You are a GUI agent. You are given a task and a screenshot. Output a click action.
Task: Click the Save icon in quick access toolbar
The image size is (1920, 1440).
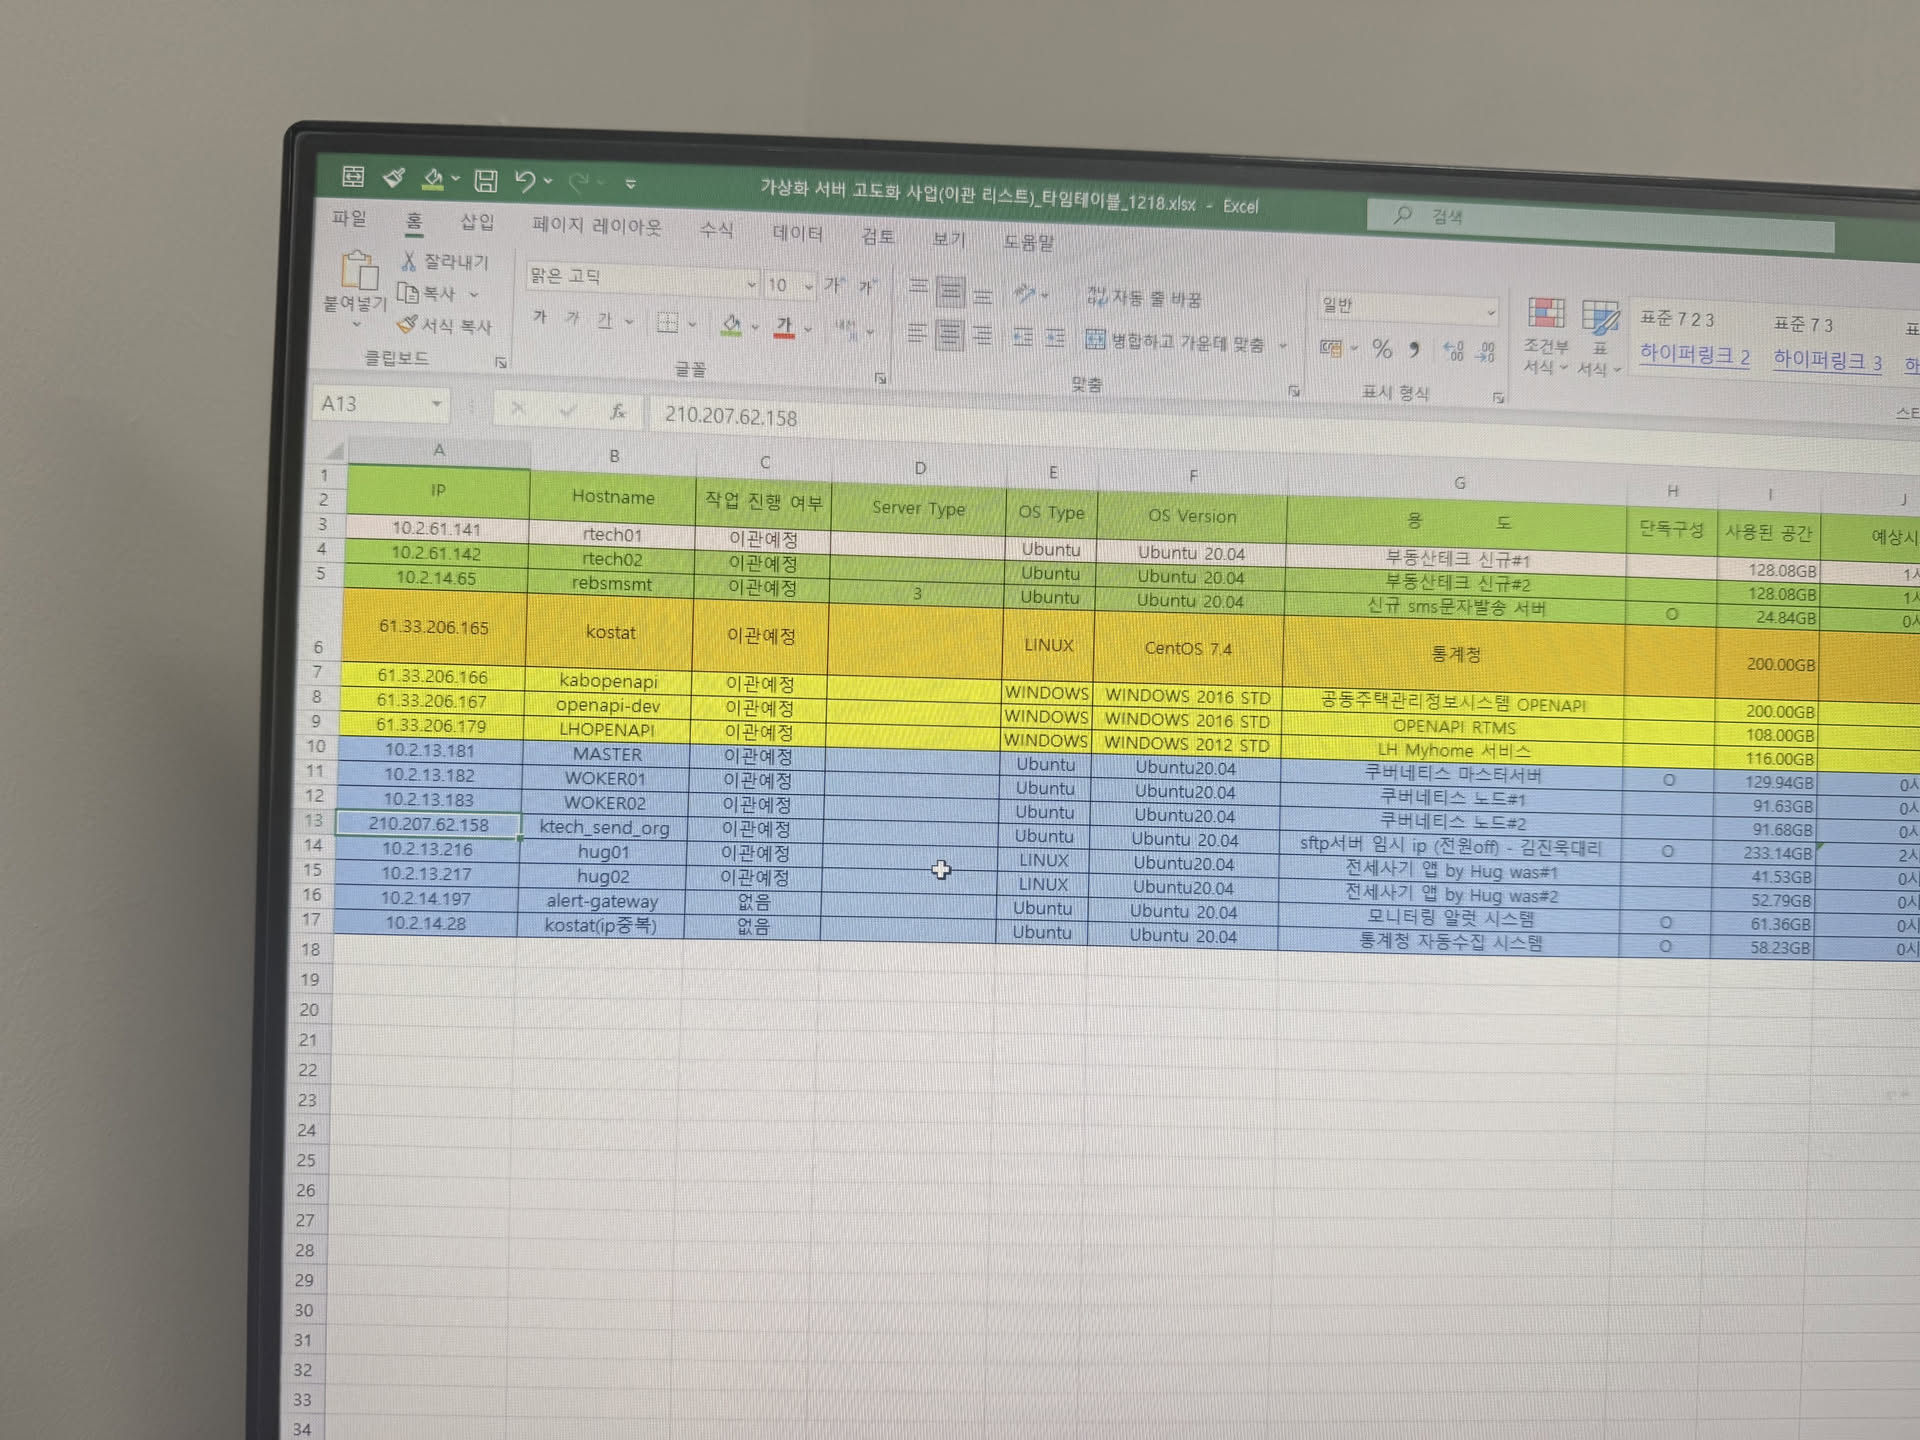point(486,181)
